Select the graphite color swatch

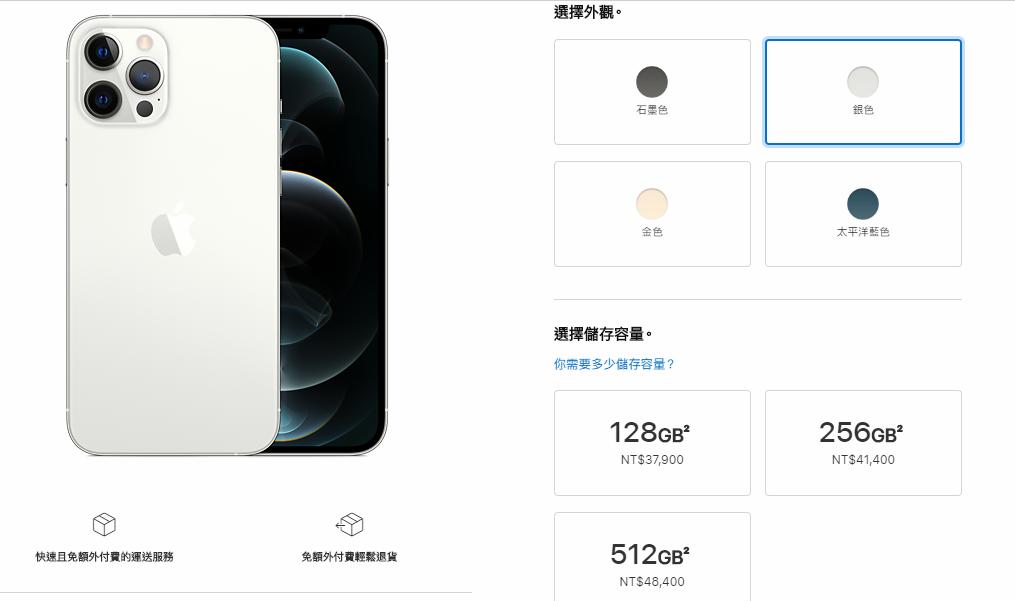click(652, 82)
